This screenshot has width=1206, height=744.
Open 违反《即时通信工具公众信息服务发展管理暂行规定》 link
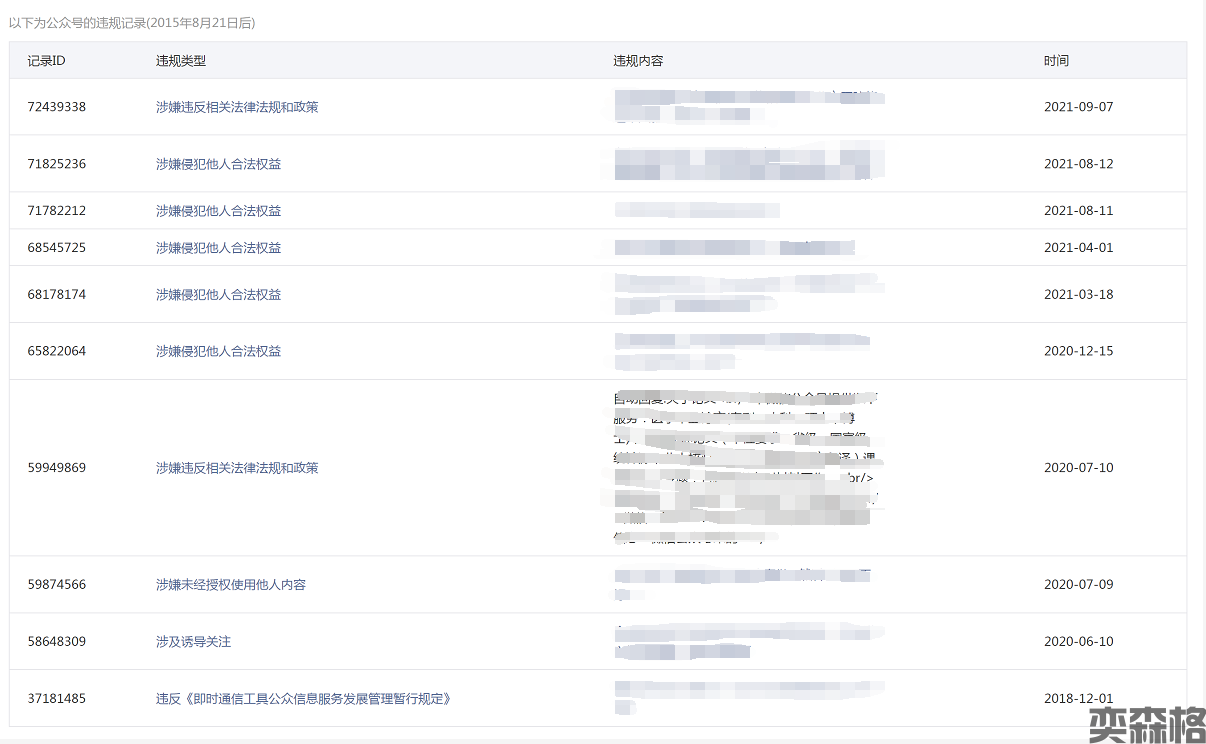[303, 699]
